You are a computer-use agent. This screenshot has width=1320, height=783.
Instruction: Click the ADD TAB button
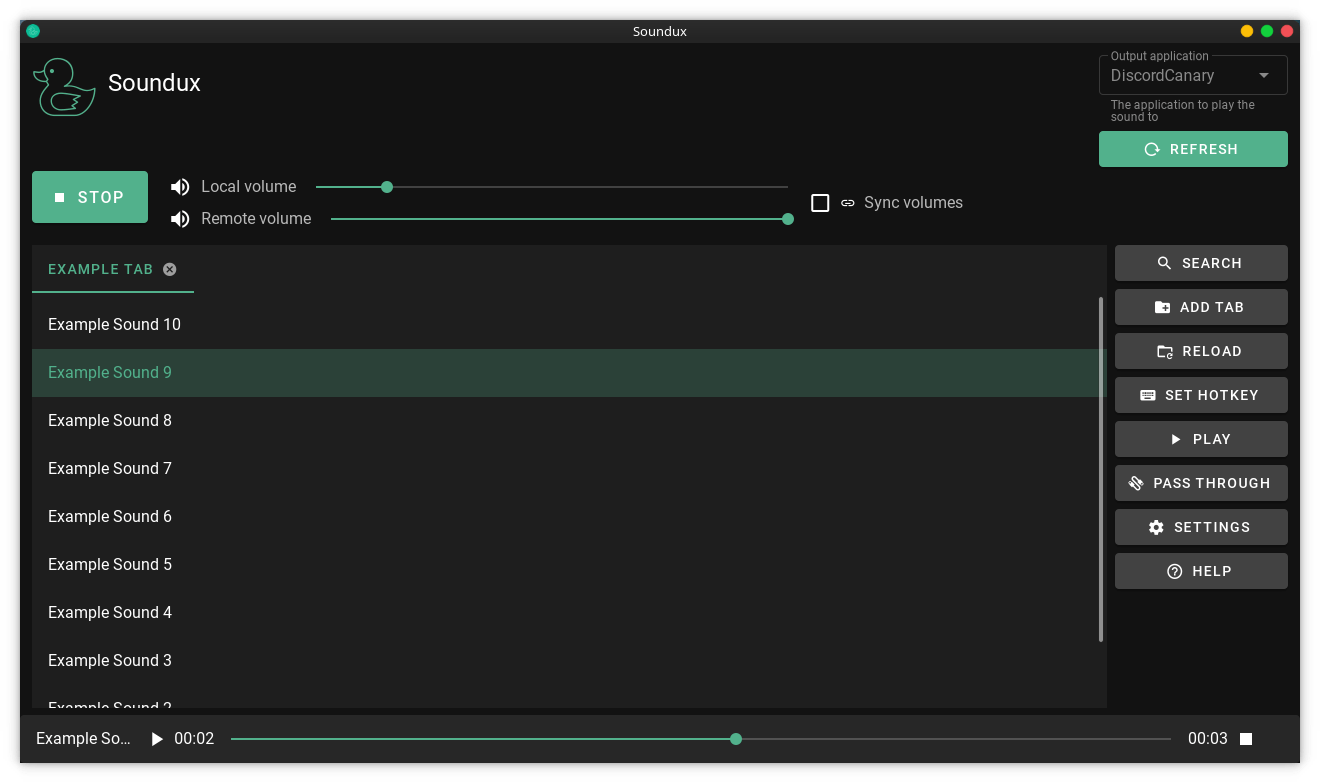(1201, 307)
